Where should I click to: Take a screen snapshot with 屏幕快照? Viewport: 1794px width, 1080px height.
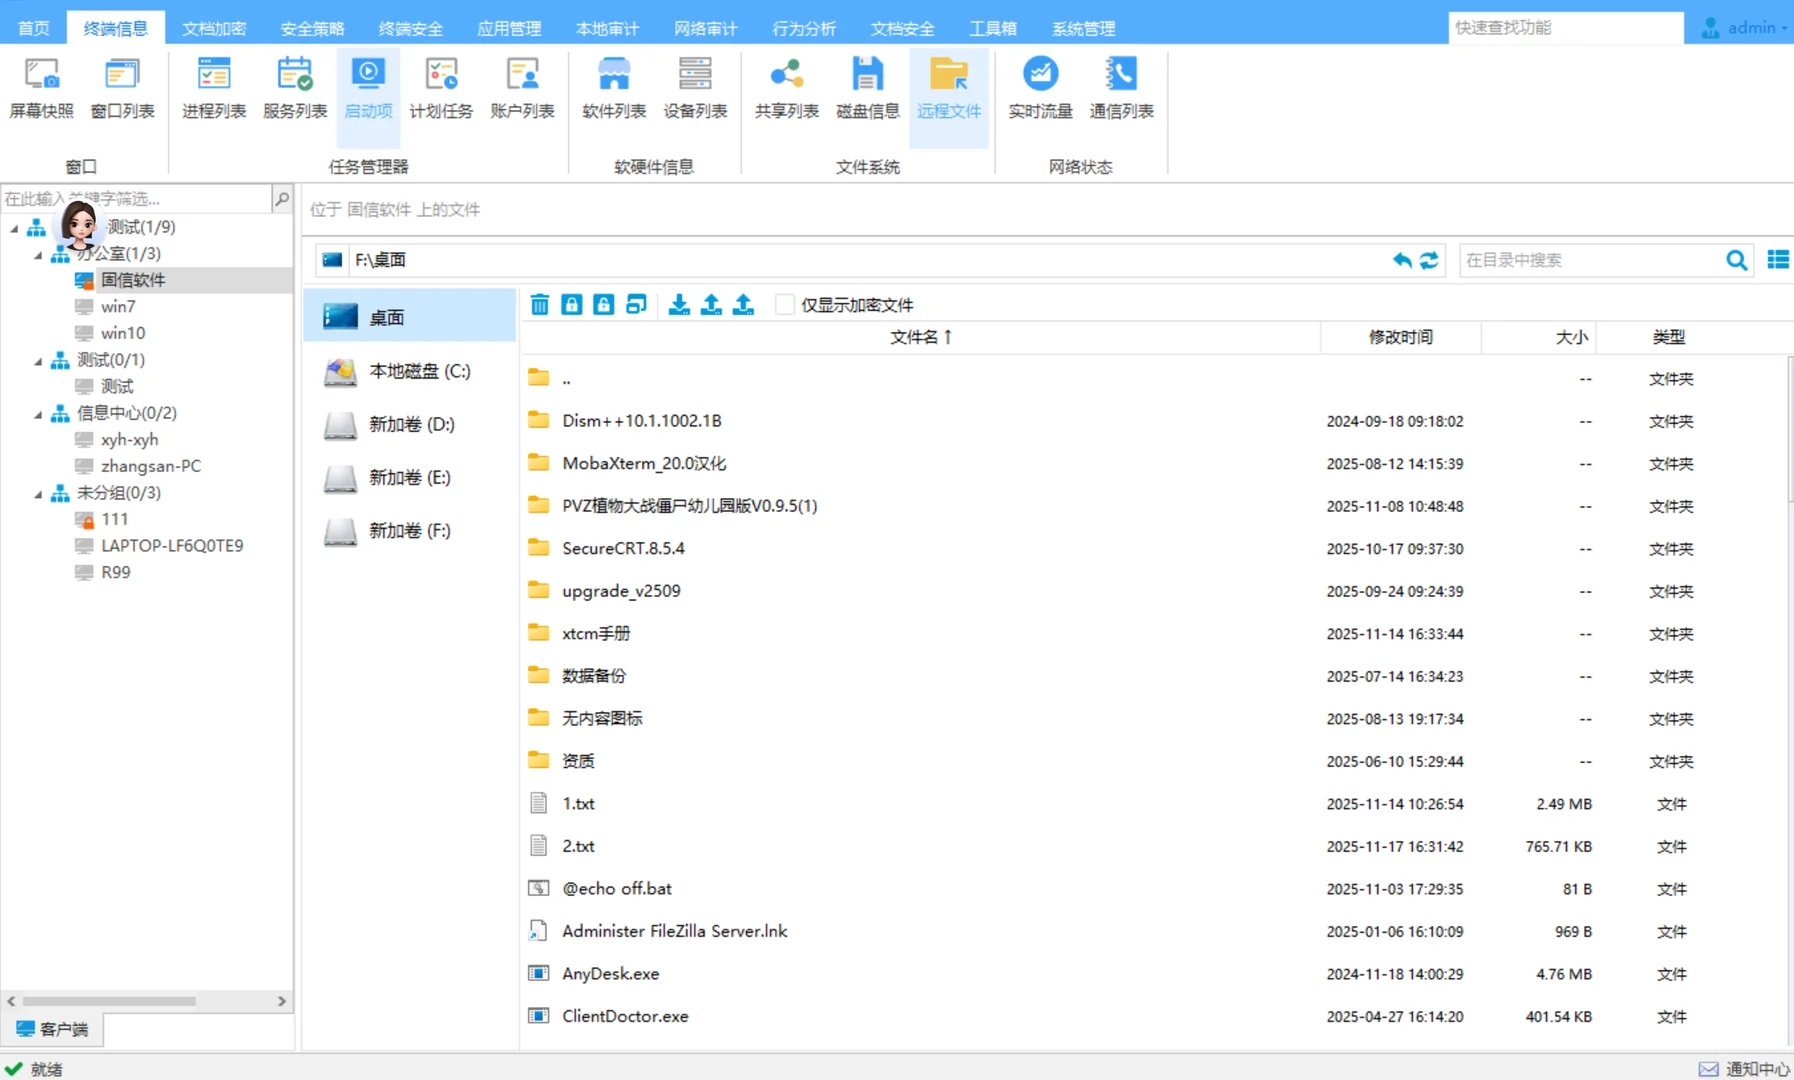point(40,88)
